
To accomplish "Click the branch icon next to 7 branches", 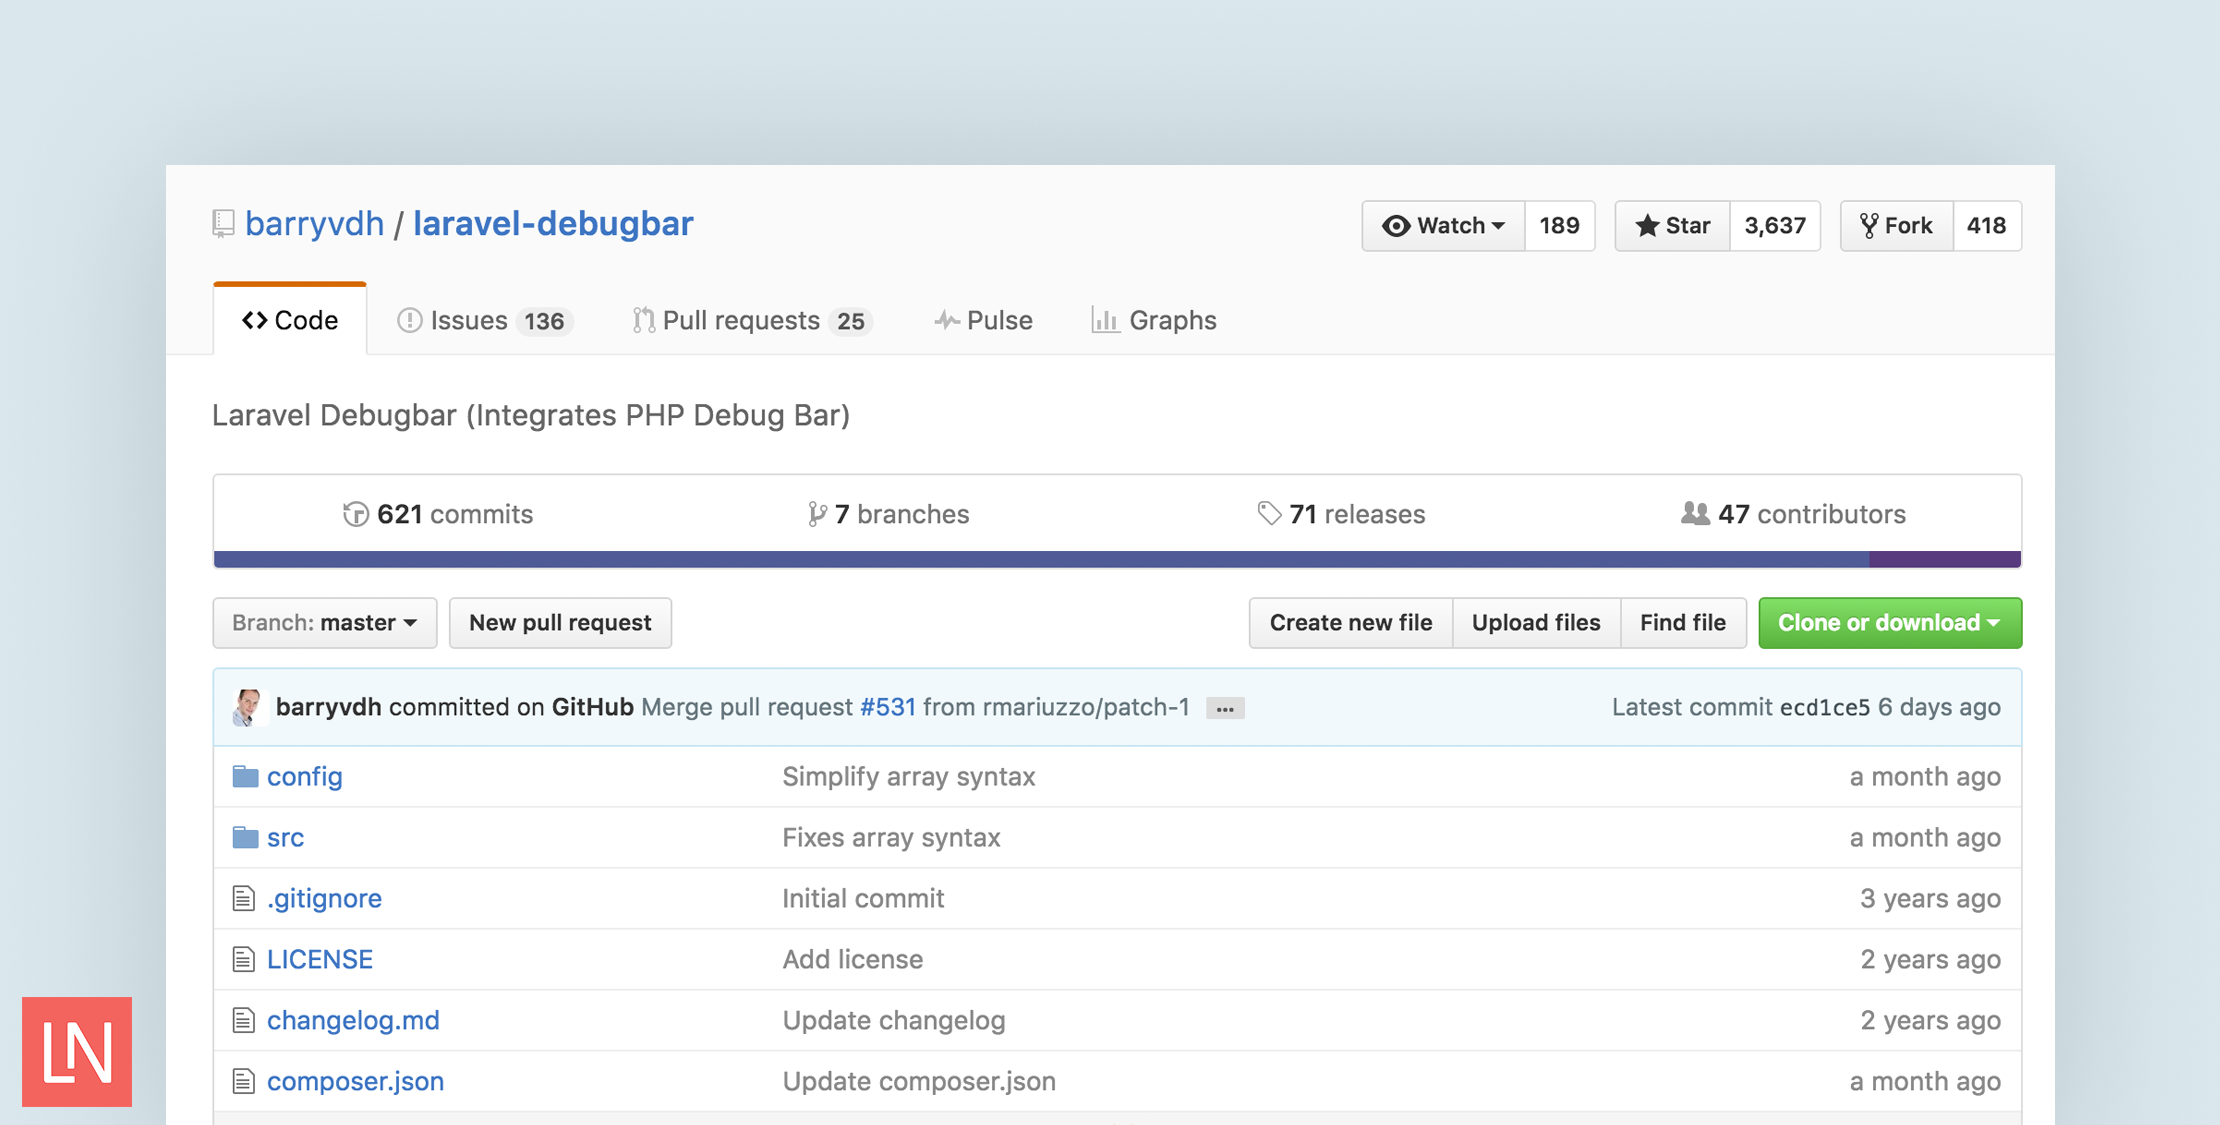I will point(817,514).
